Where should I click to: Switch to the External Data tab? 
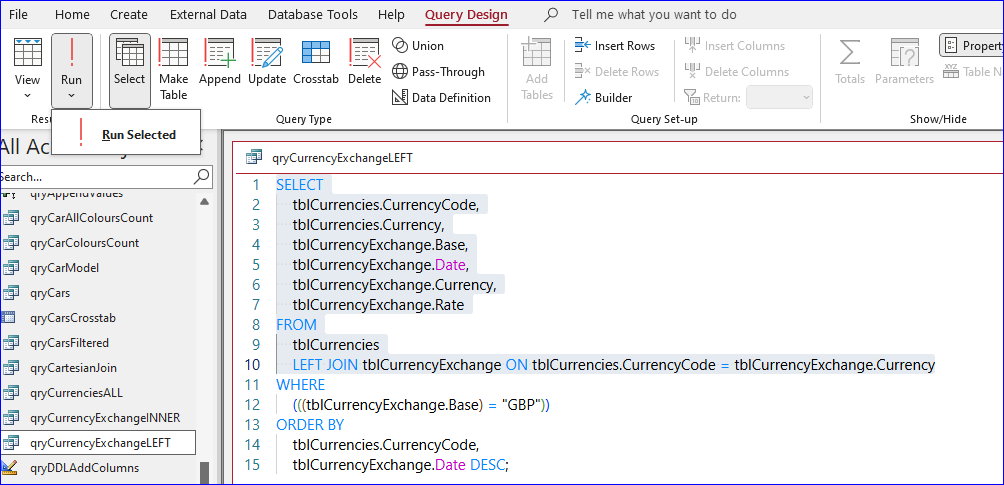(209, 14)
